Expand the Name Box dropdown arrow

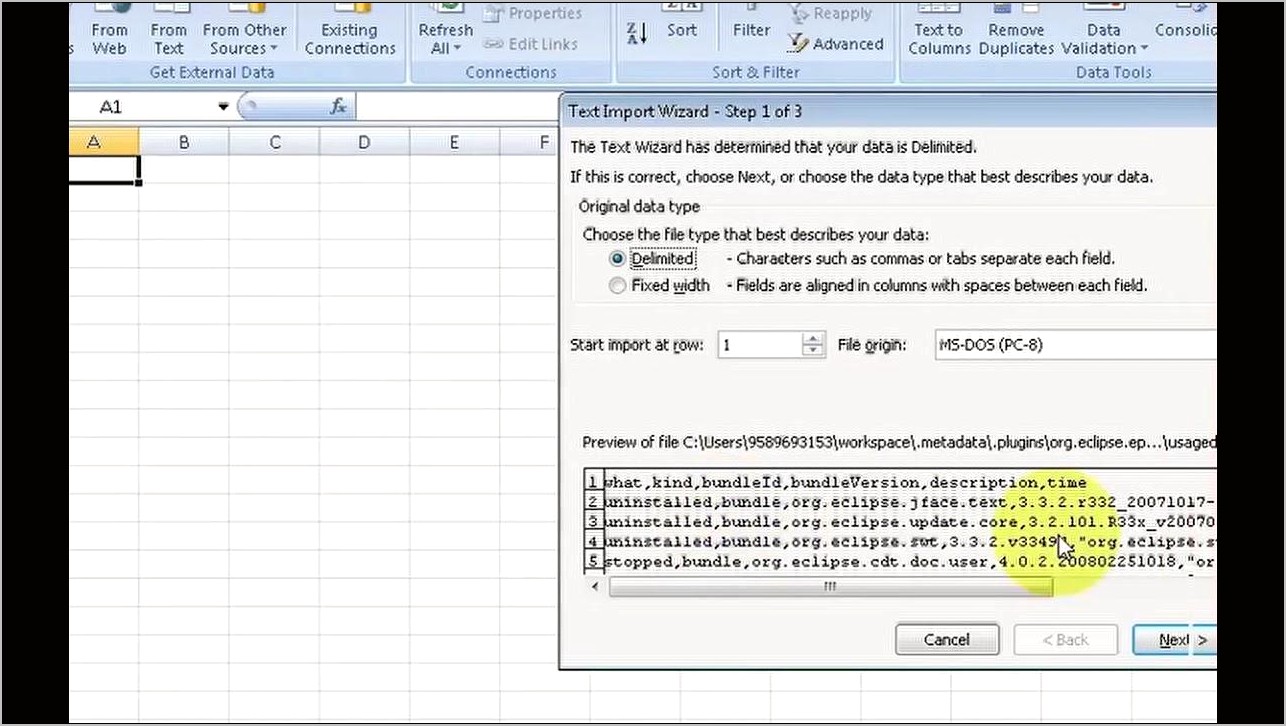(223, 107)
